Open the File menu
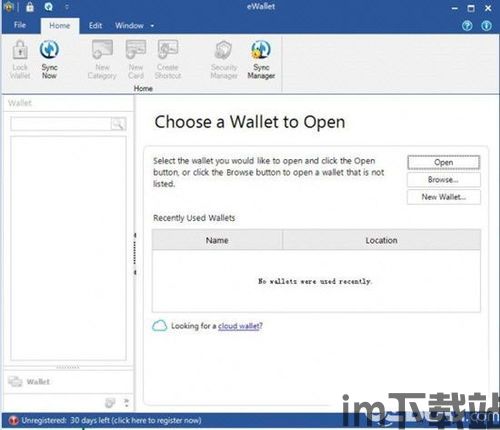Screen dimensions: 500x430 tap(20, 25)
